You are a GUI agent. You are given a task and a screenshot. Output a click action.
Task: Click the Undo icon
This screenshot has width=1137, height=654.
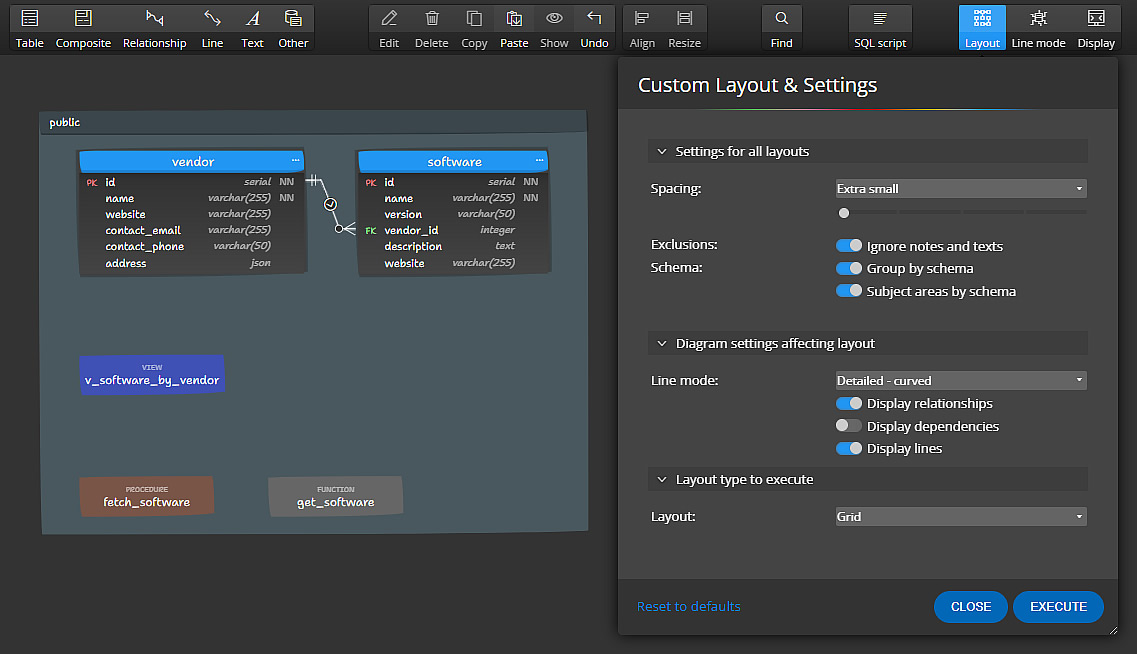point(594,28)
